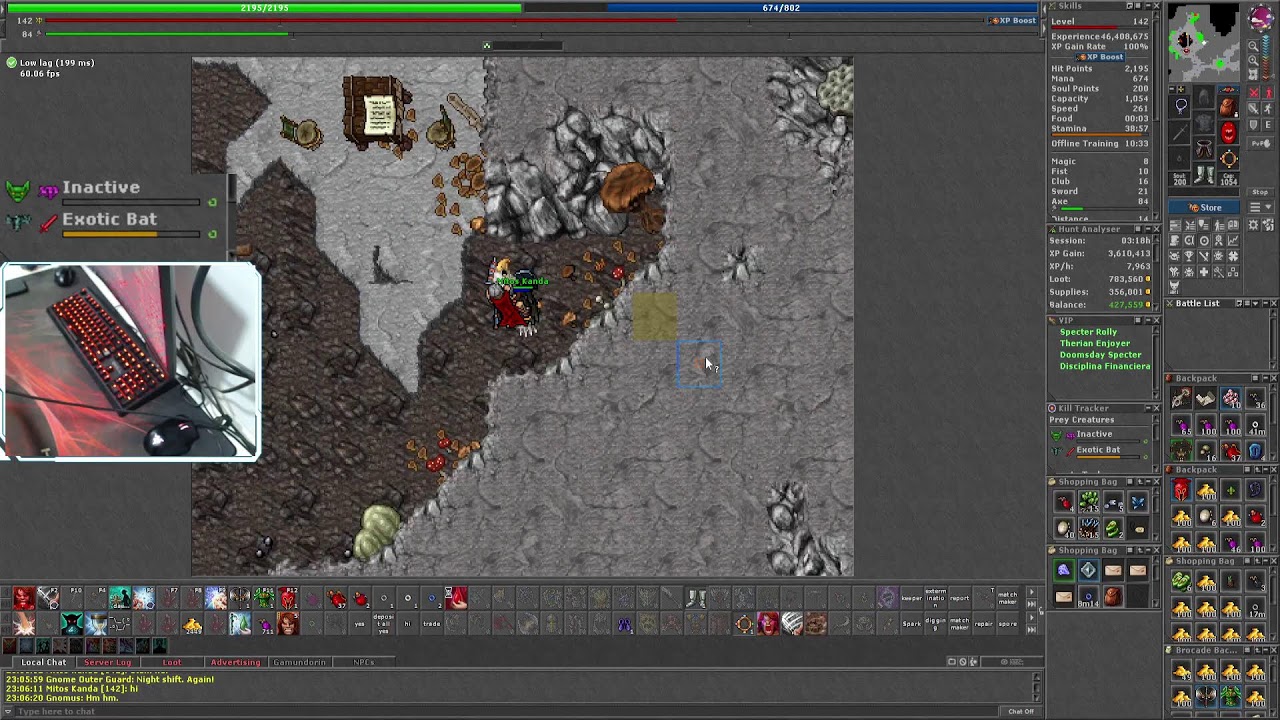Image resolution: width=1280 pixels, height=720 pixels.
Task: Open chat channel dropdown arrow by input
Action: [x=9, y=711]
